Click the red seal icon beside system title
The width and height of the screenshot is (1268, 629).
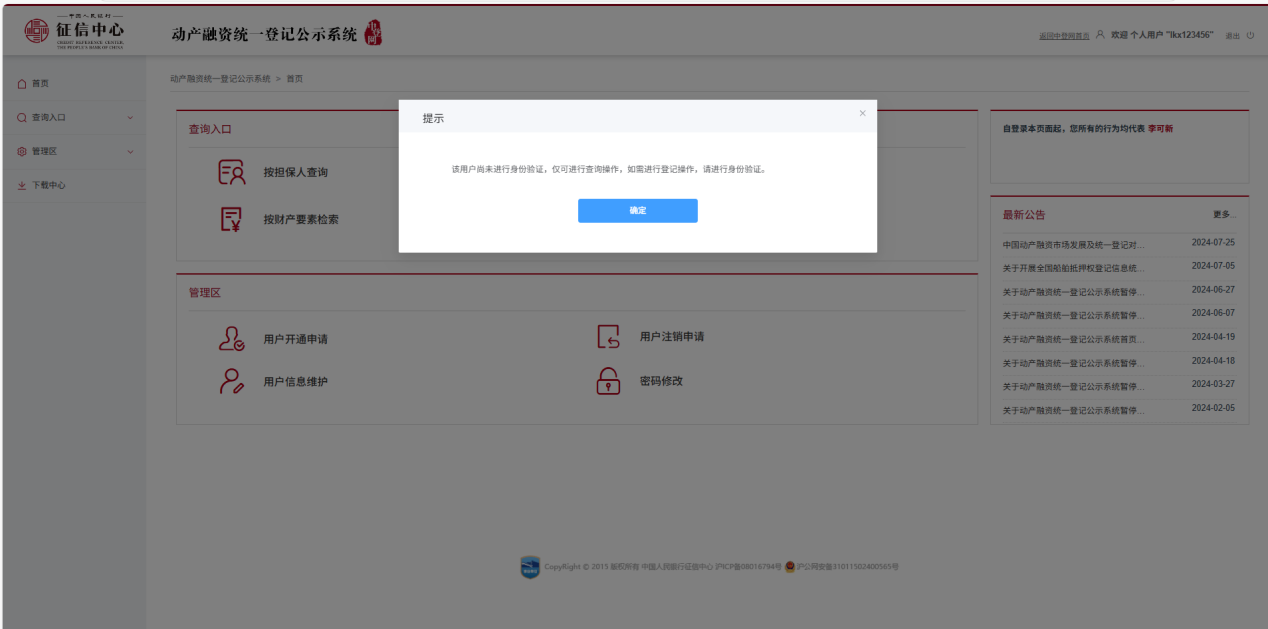tap(374, 33)
